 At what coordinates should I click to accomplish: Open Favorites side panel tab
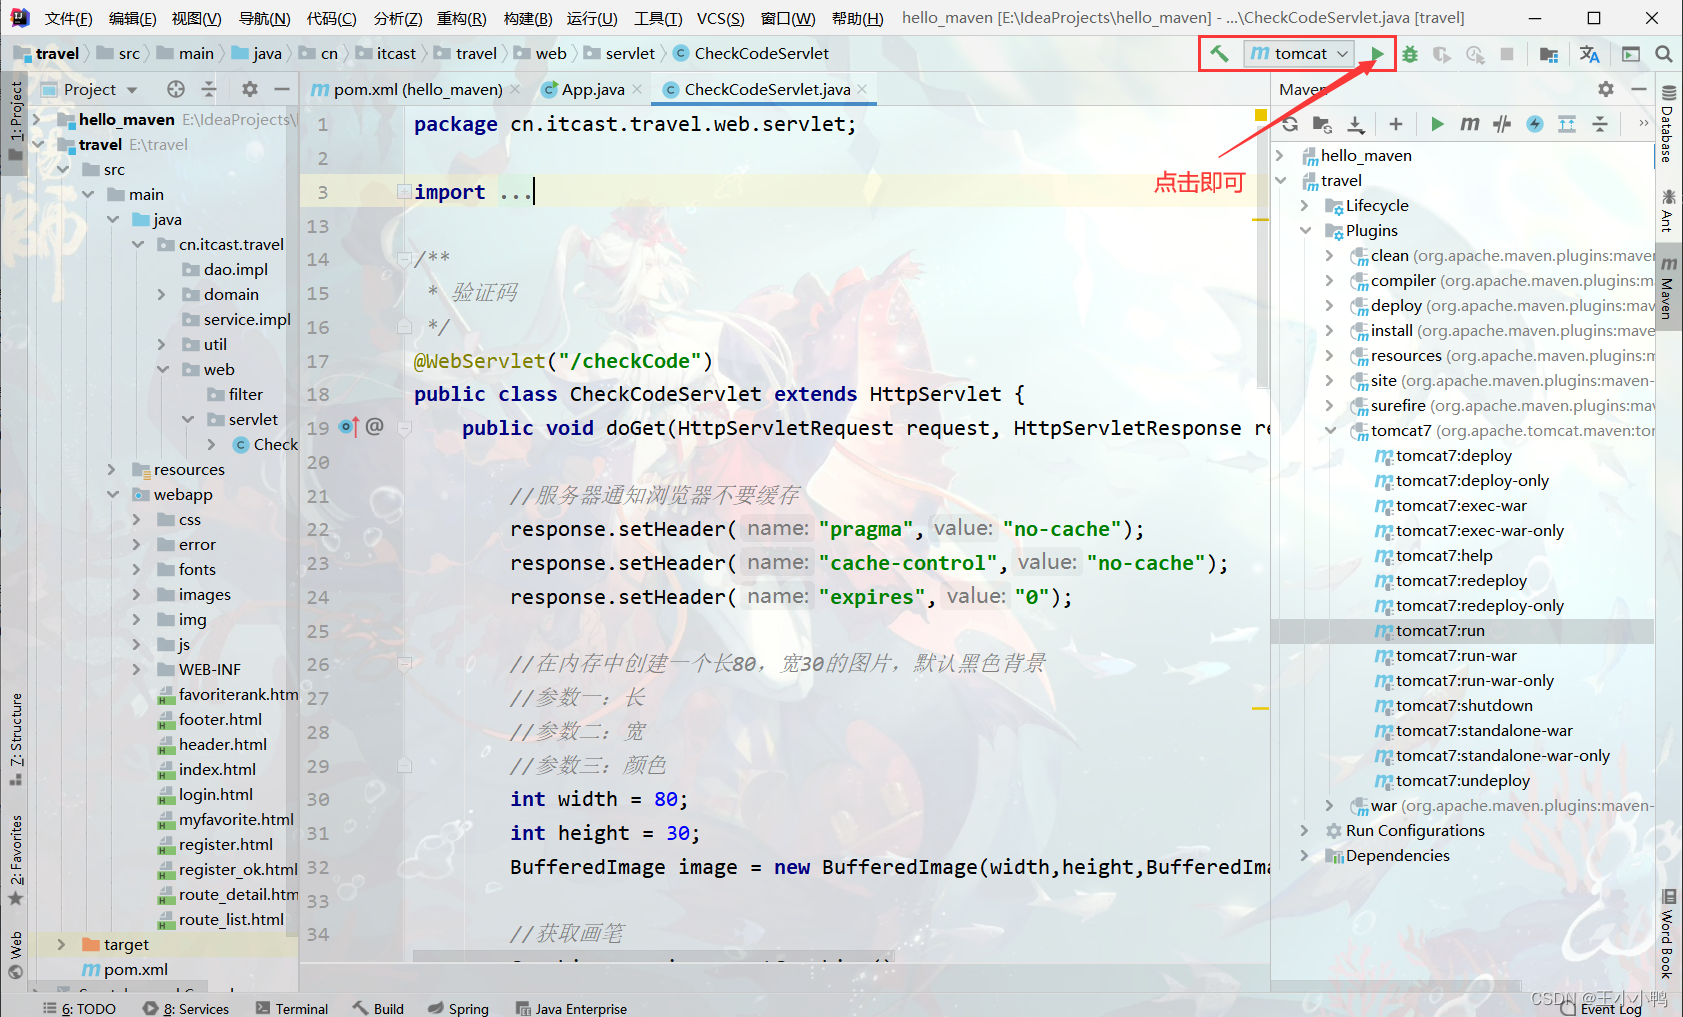(16, 860)
